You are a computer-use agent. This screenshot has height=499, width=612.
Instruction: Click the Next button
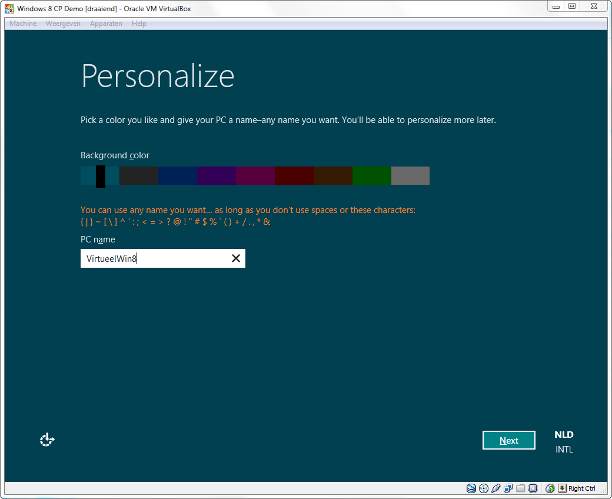pyautogui.click(x=509, y=440)
